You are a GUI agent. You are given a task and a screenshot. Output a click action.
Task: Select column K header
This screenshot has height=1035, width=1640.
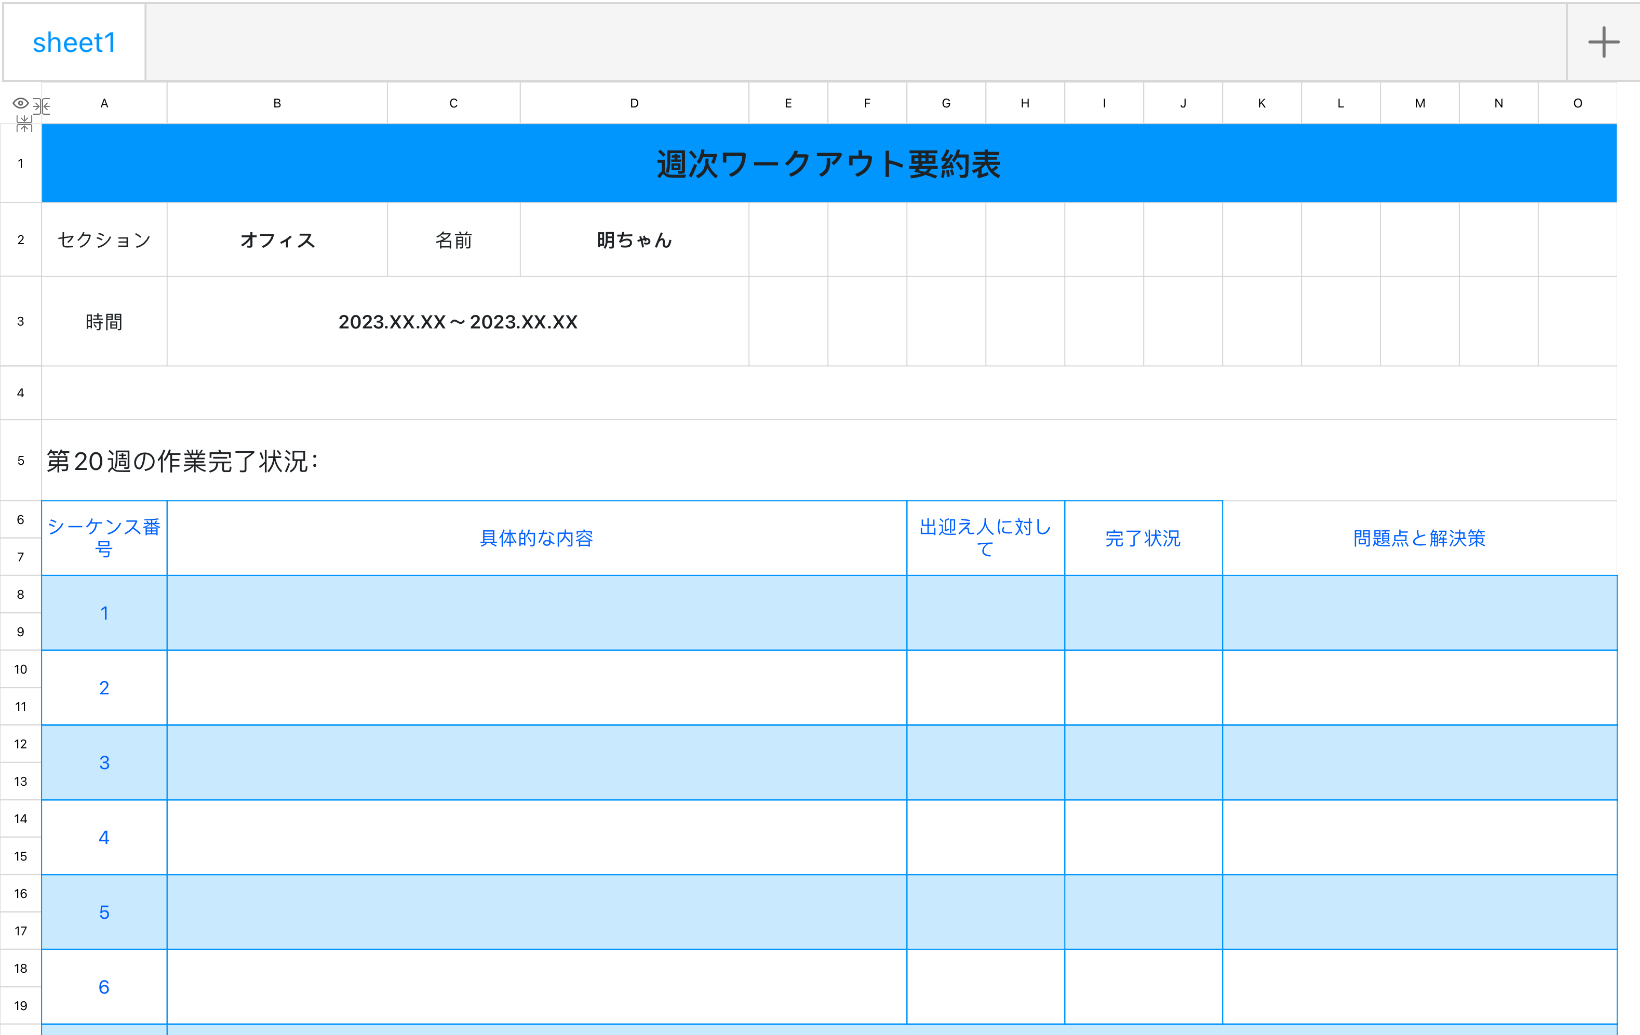pos(1262,103)
